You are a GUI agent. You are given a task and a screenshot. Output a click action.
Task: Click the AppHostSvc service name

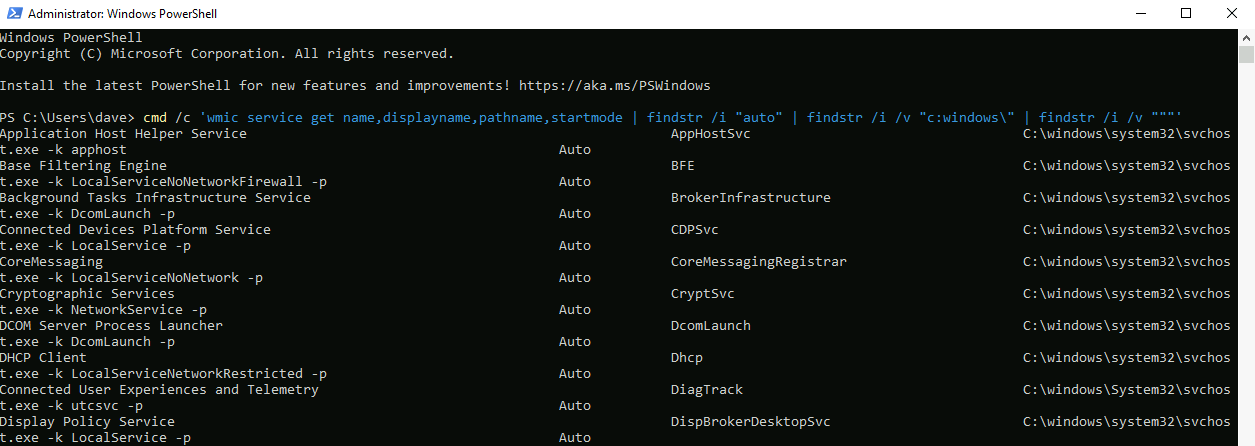[x=711, y=134]
